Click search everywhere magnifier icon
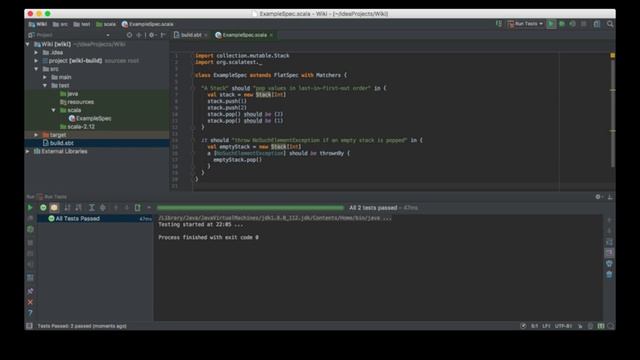The image size is (640, 360). point(610,24)
